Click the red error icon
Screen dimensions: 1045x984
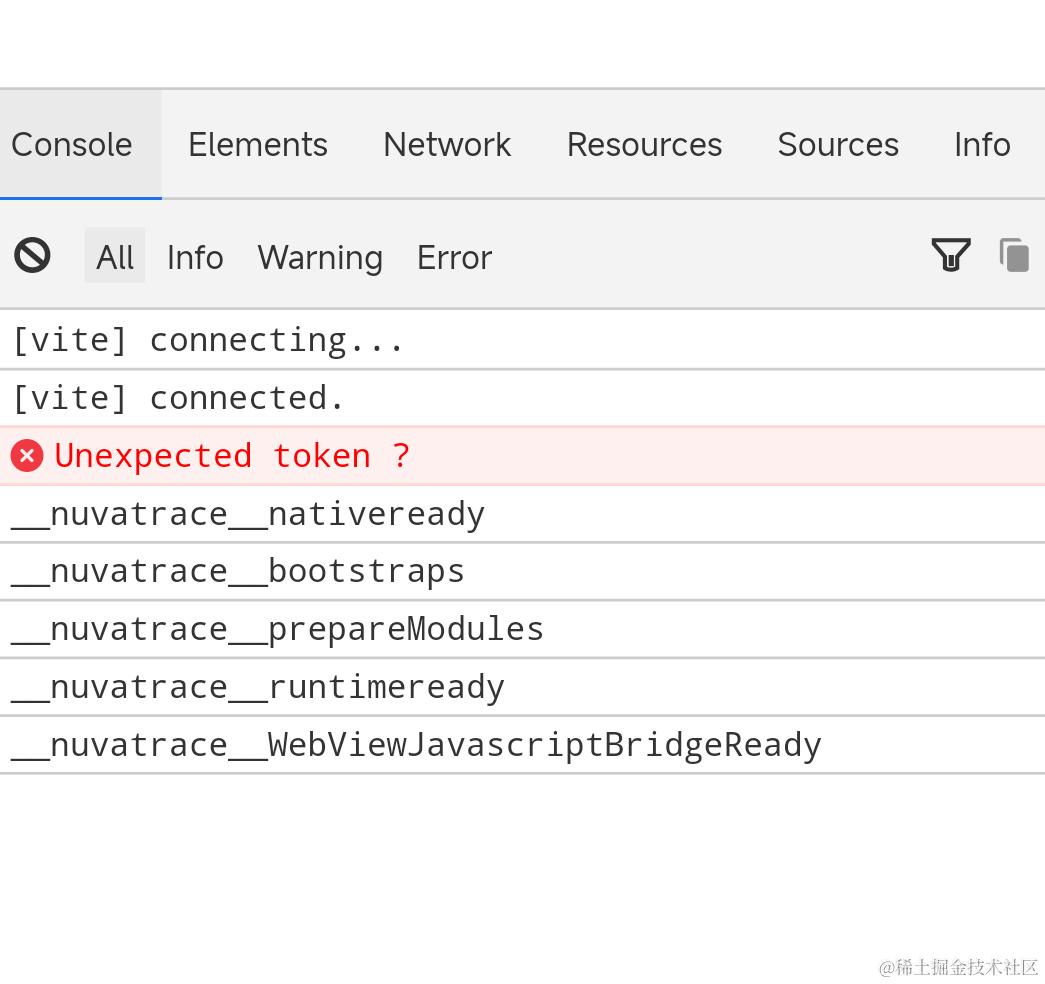tap(27, 456)
